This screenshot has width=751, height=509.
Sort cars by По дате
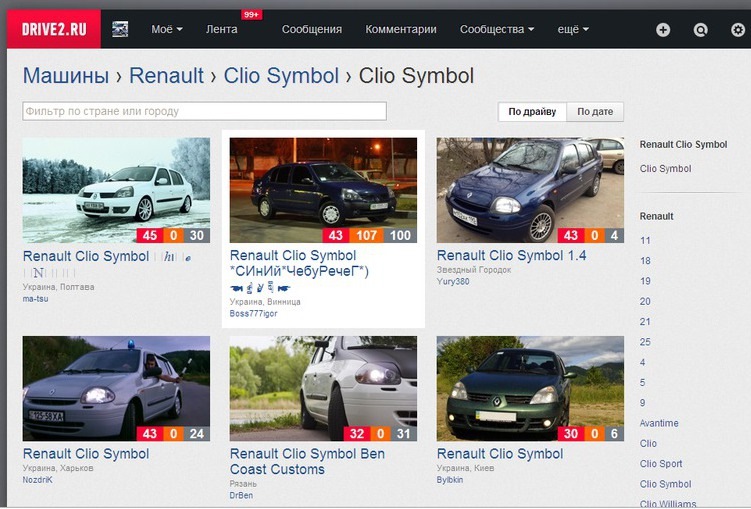[x=595, y=112]
